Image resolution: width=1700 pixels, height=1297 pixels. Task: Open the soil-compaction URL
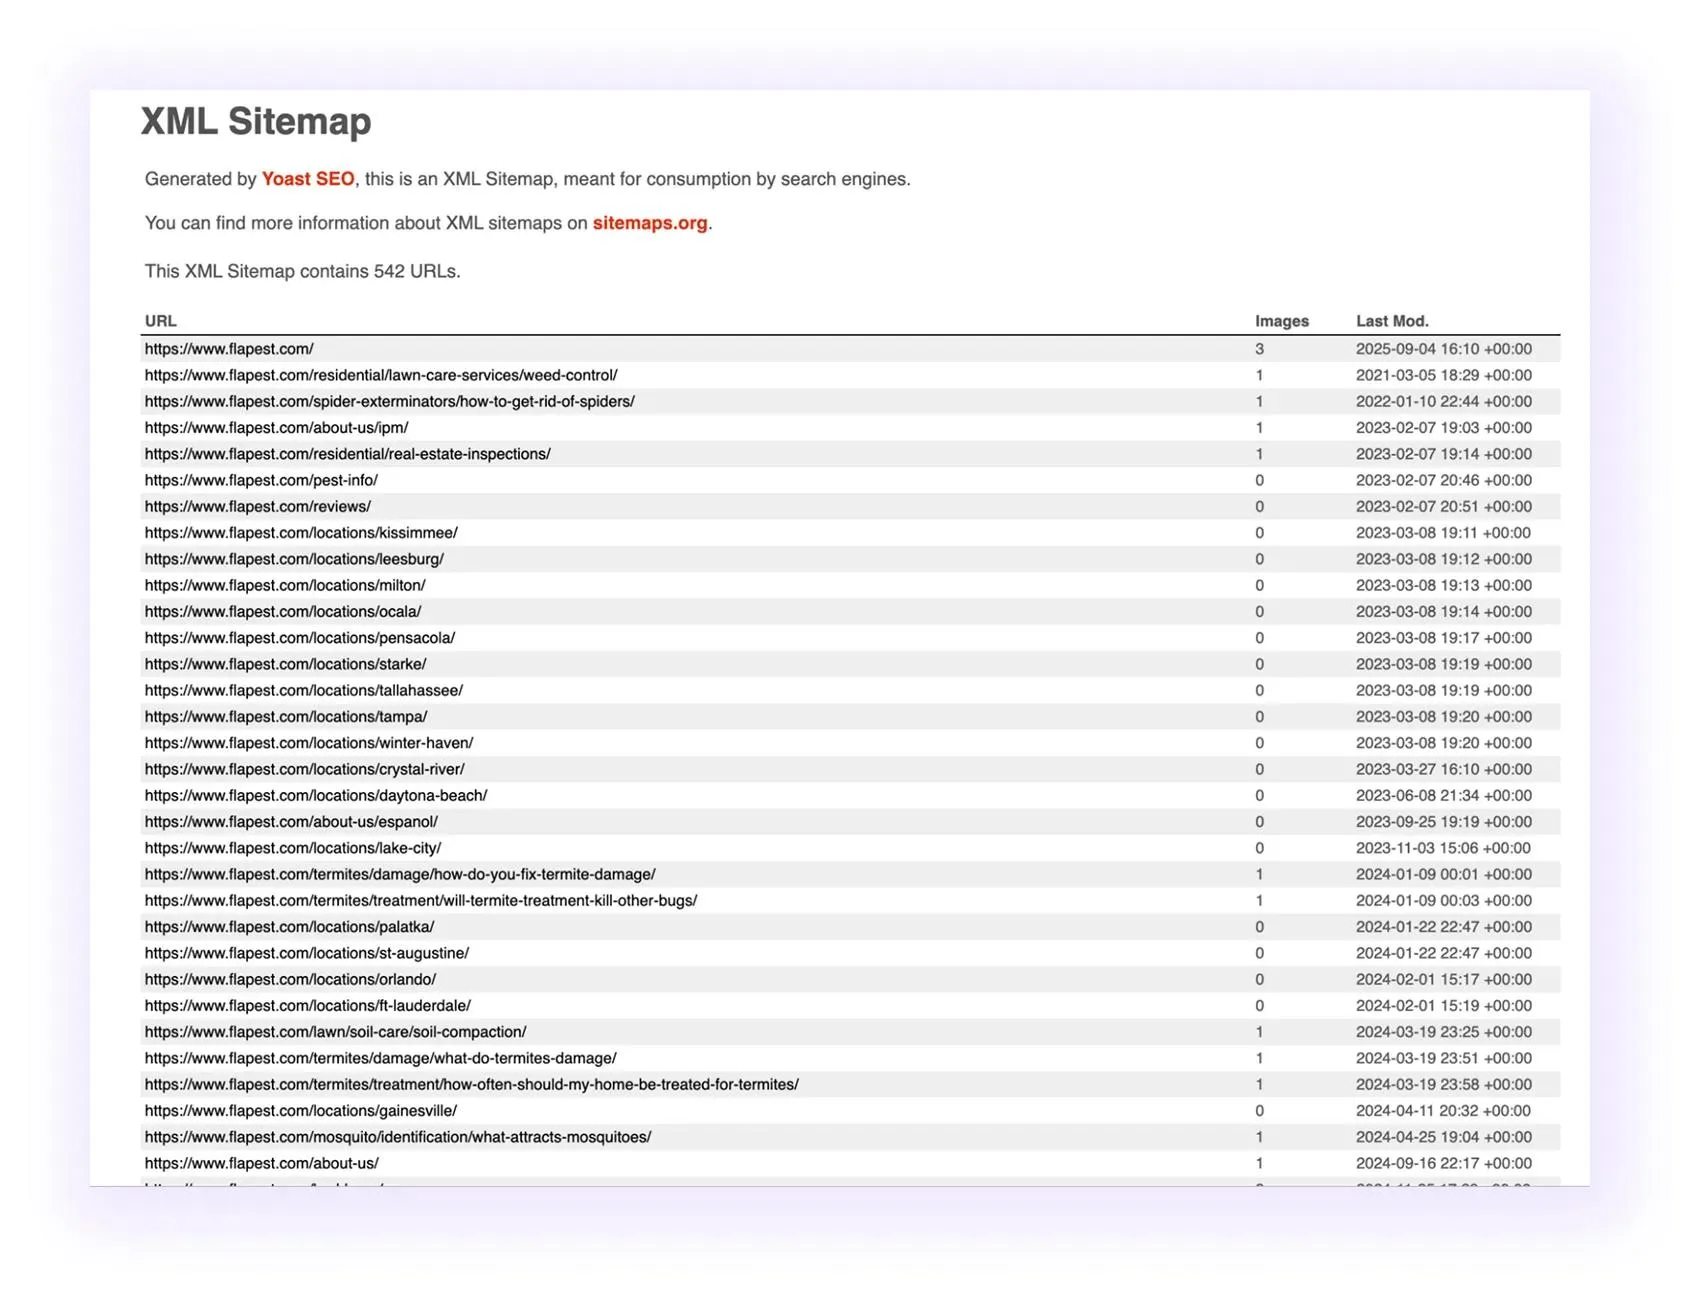[335, 1032]
